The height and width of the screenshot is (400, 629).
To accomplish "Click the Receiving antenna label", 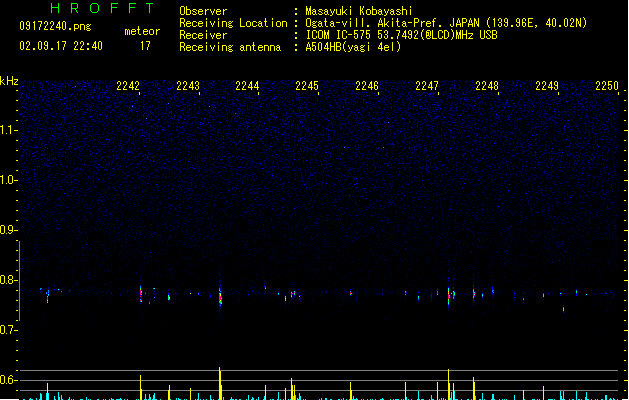I will coord(230,47).
